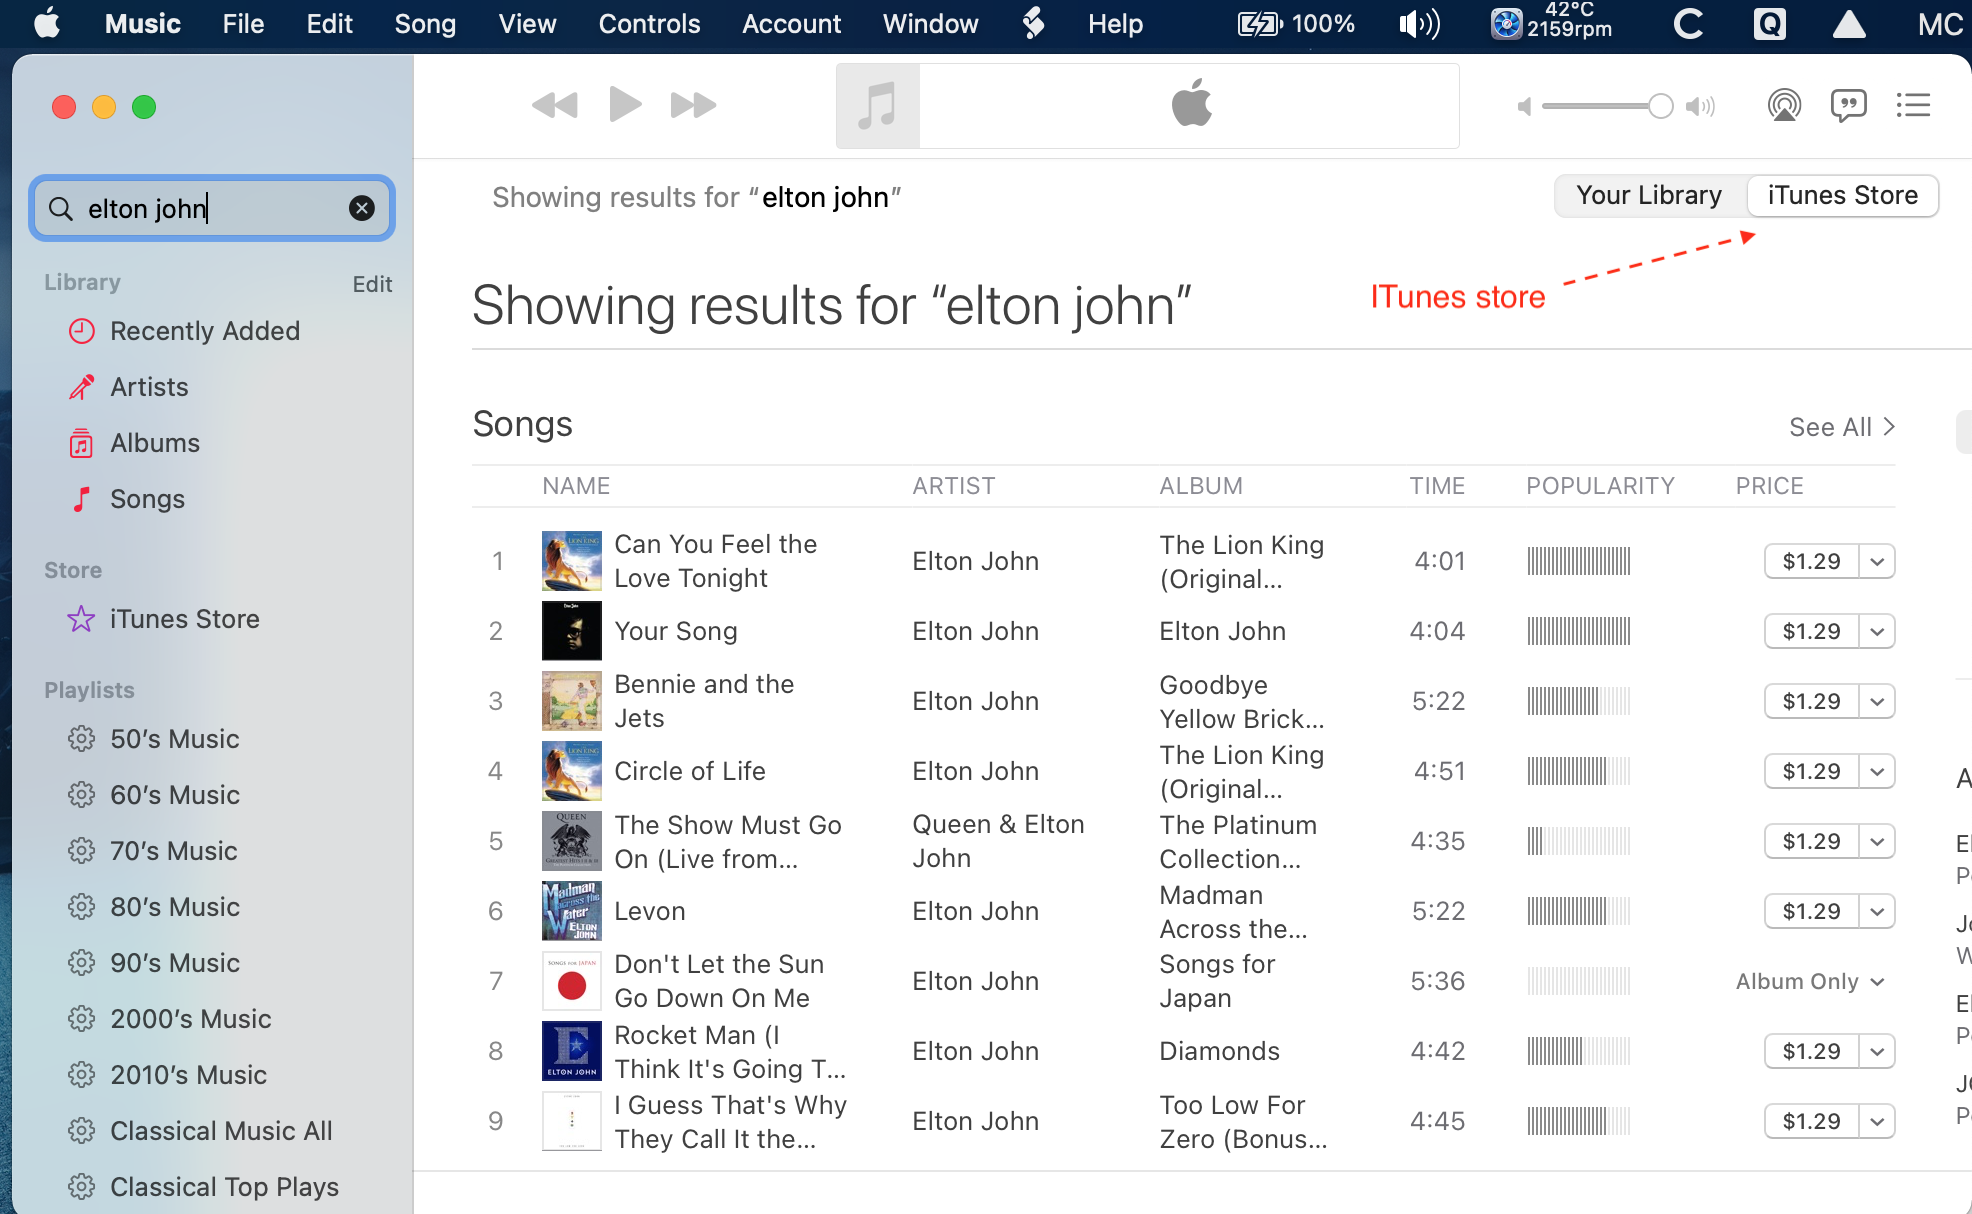
Task: Open the Window menu
Action: [930, 23]
